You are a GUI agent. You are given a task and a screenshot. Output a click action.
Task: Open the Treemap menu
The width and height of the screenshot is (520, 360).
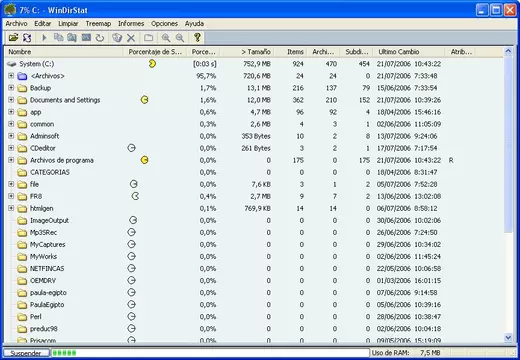click(x=98, y=24)
